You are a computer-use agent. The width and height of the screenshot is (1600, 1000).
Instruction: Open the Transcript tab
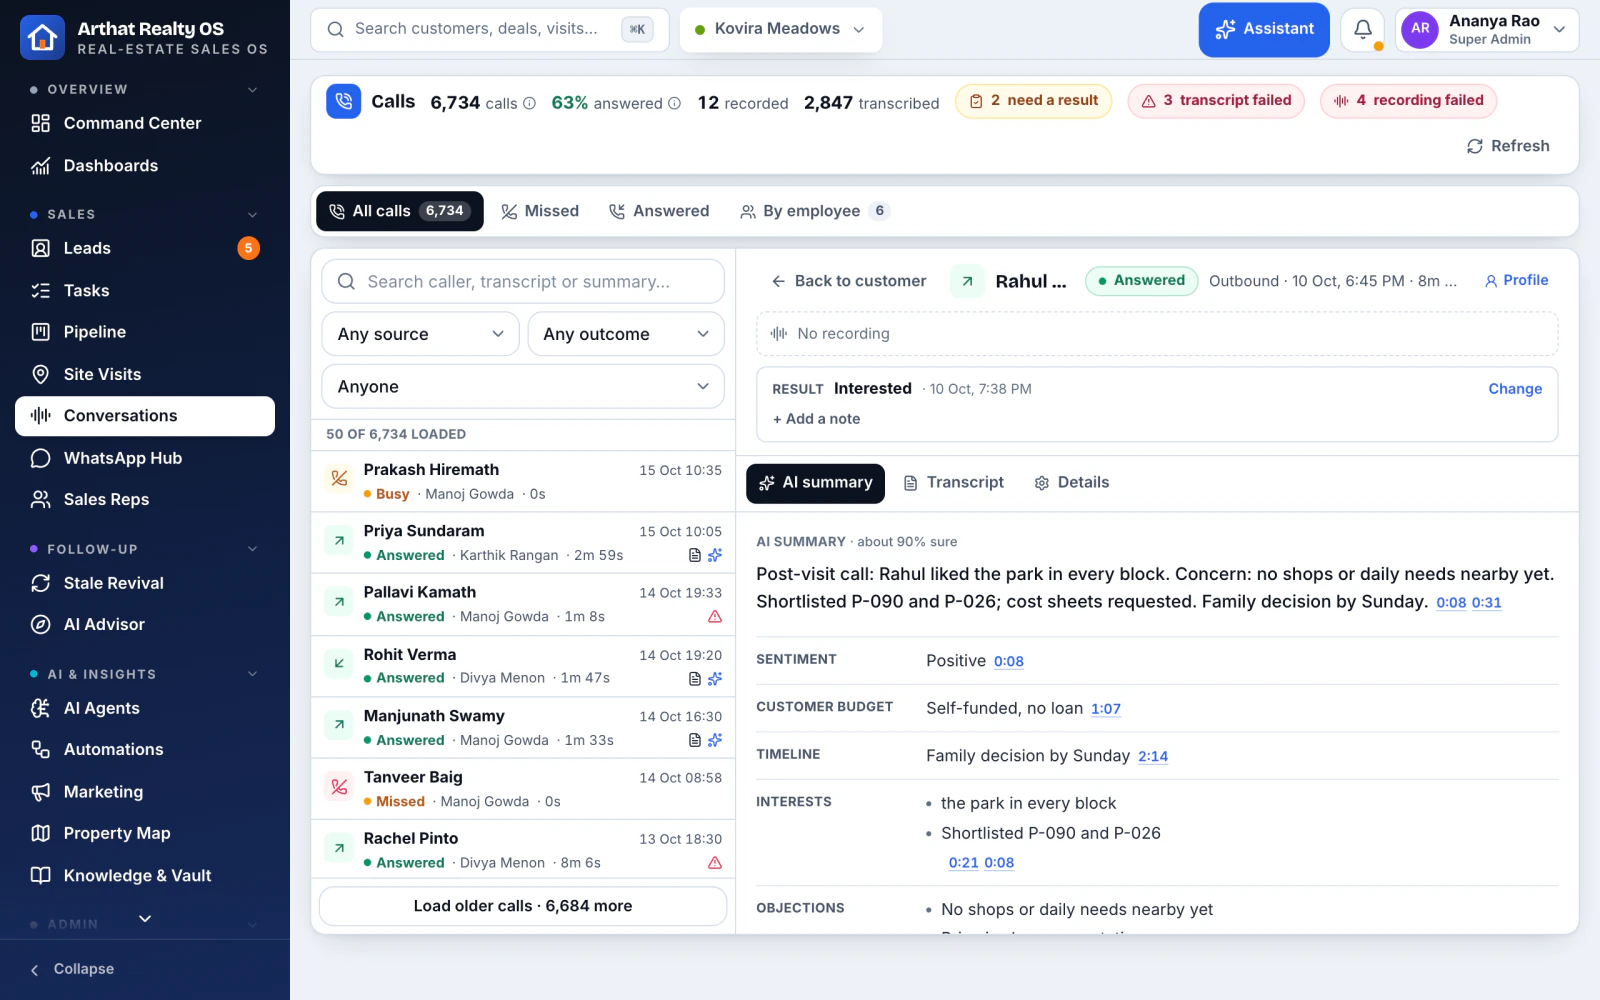953,483
